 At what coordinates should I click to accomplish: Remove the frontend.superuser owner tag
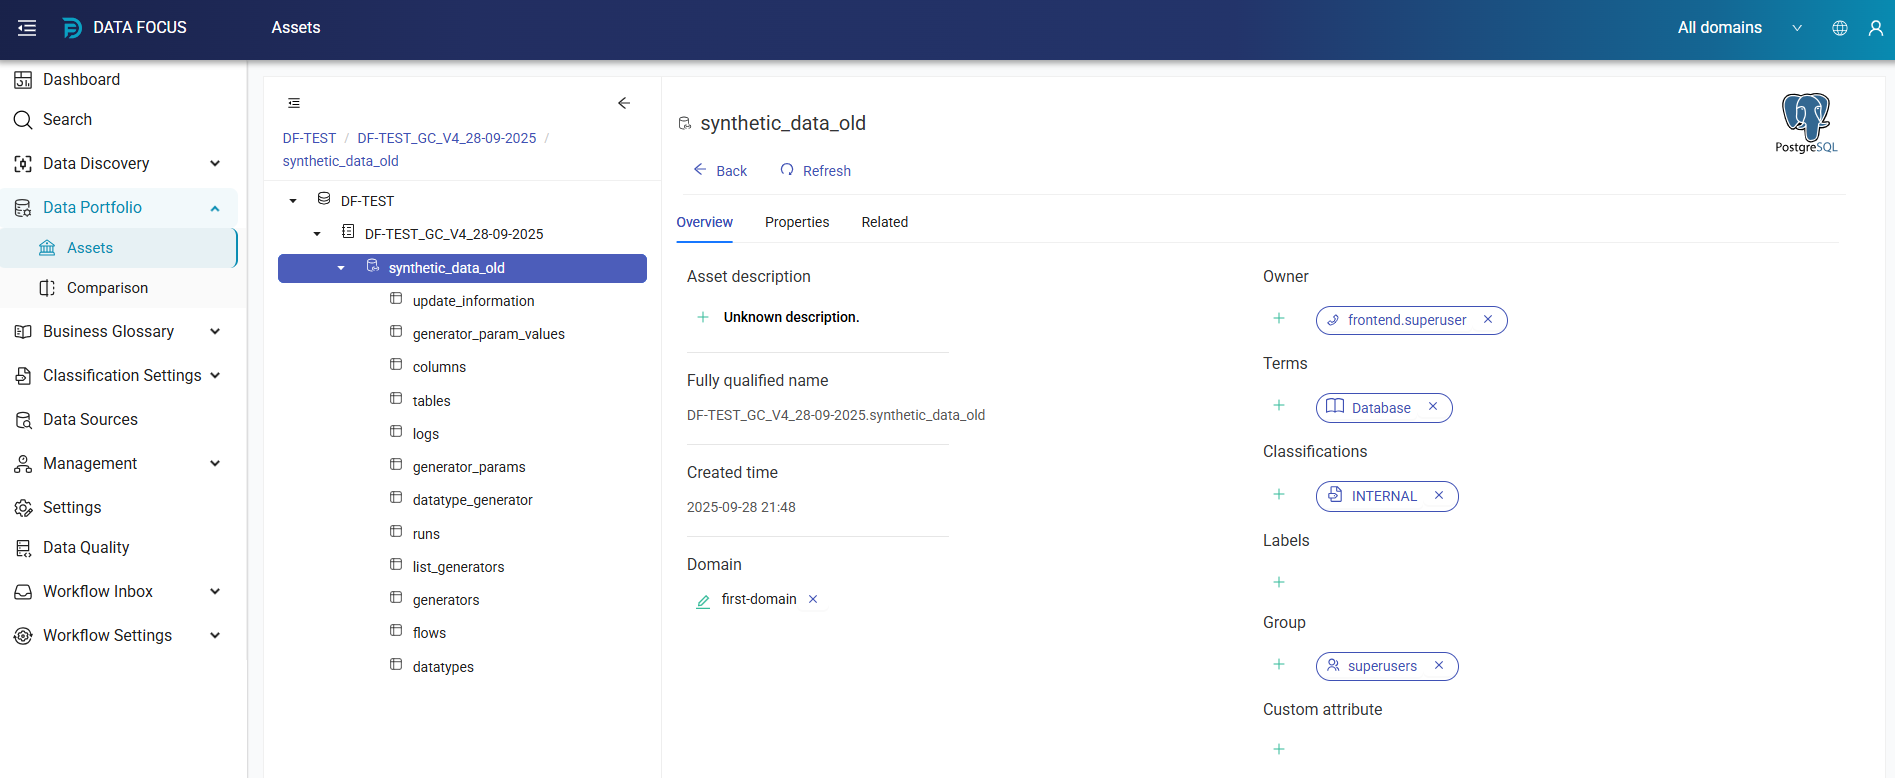[1488, 320]
